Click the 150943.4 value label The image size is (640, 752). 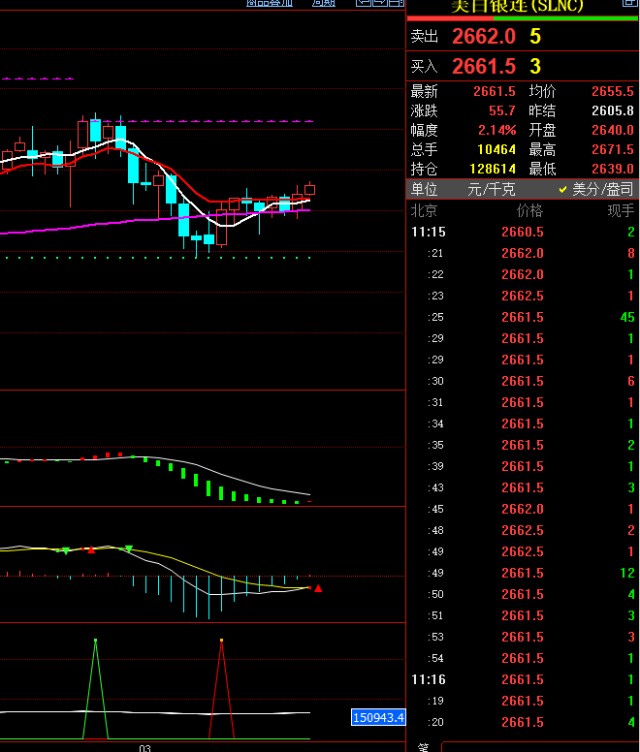point(378,717)
